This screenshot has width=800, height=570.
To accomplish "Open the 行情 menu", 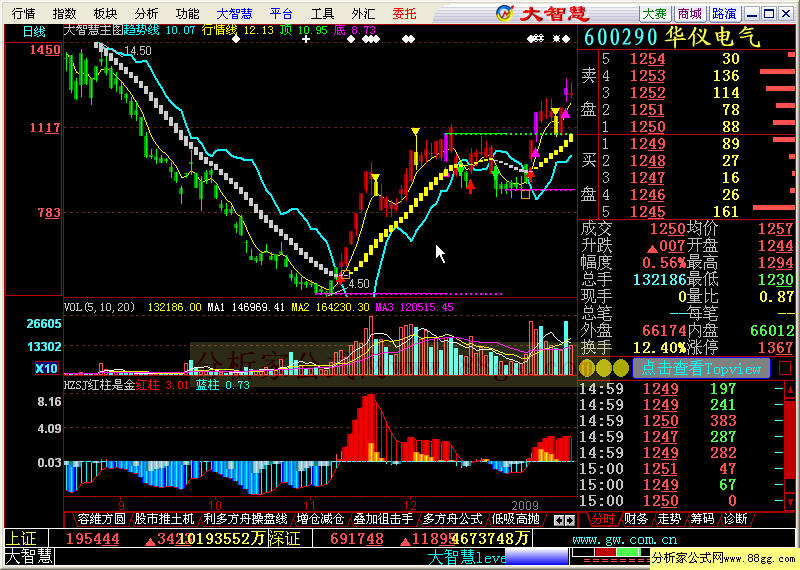I will (x=23, y=13).
